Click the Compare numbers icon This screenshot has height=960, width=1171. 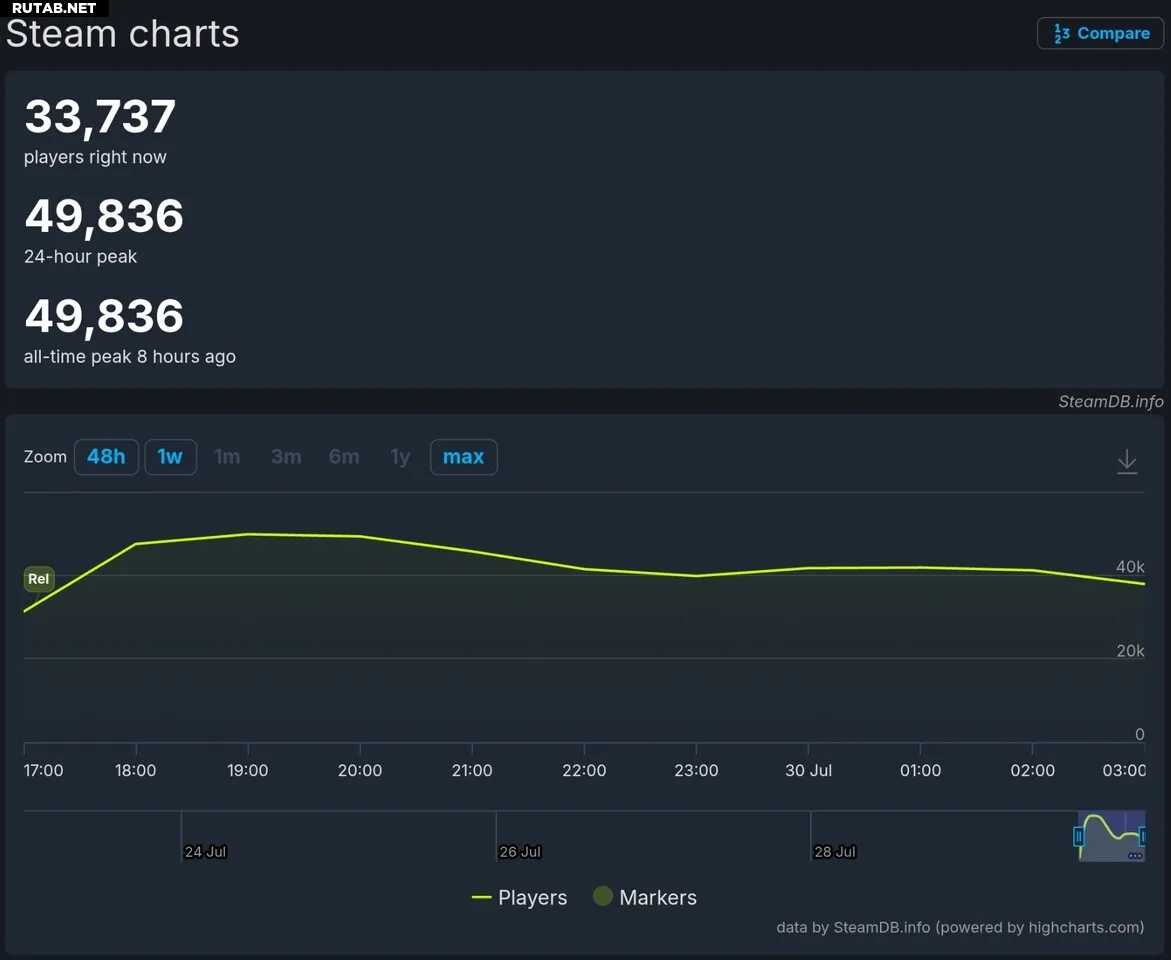(1061, 34)
